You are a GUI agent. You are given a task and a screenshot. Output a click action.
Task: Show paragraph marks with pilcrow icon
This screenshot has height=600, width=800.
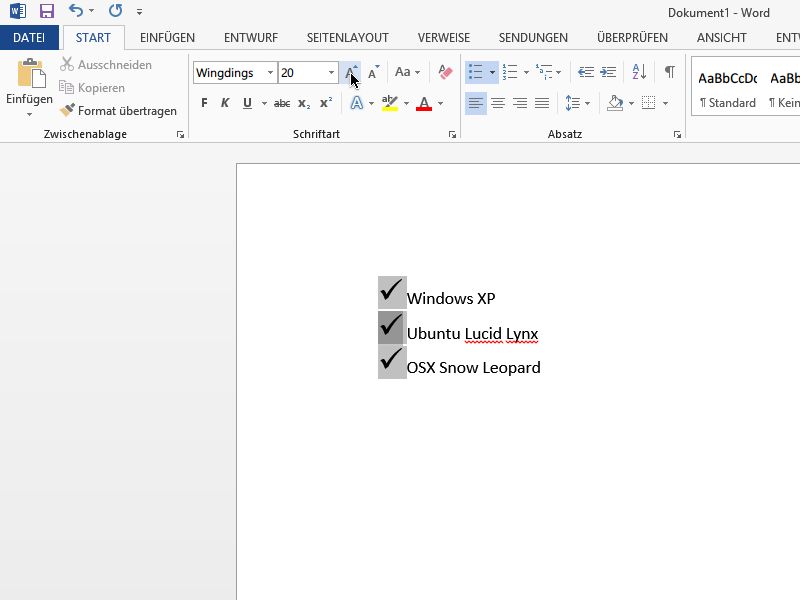pos(669,72)
